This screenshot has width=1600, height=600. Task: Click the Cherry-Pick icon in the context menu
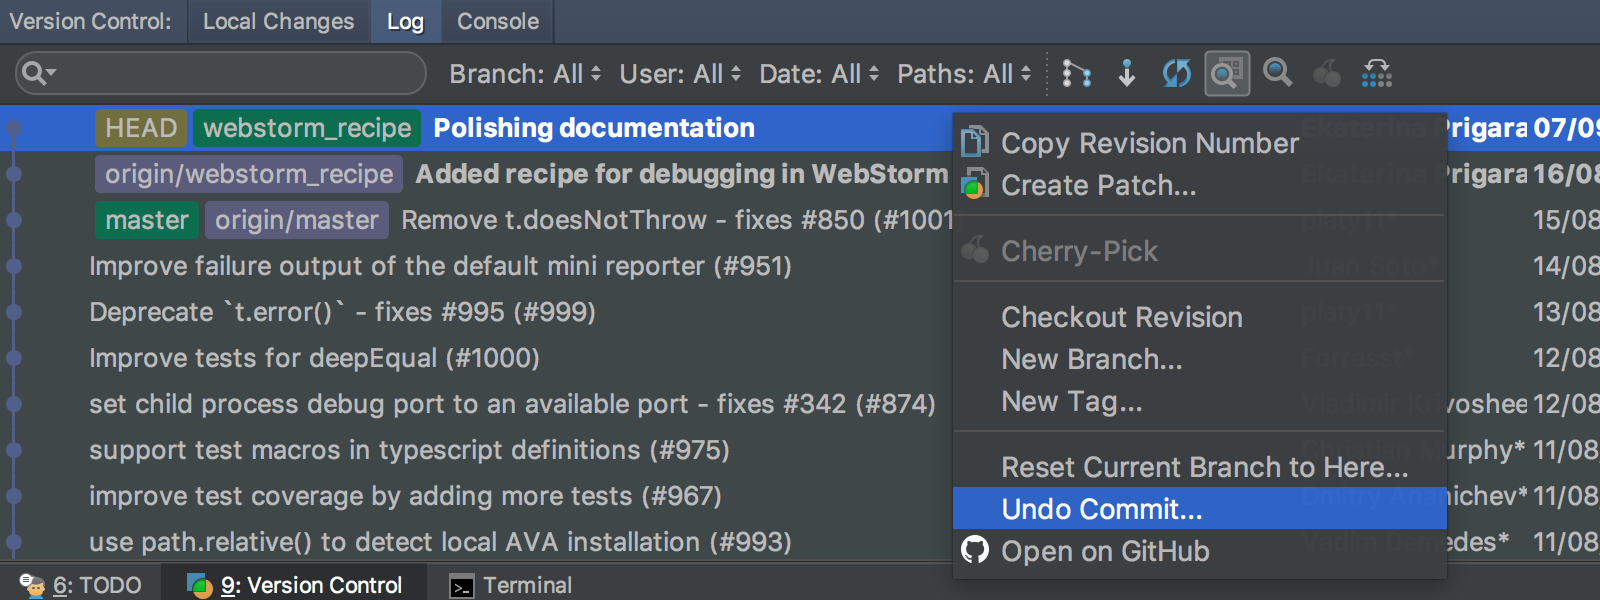(975, 250)
